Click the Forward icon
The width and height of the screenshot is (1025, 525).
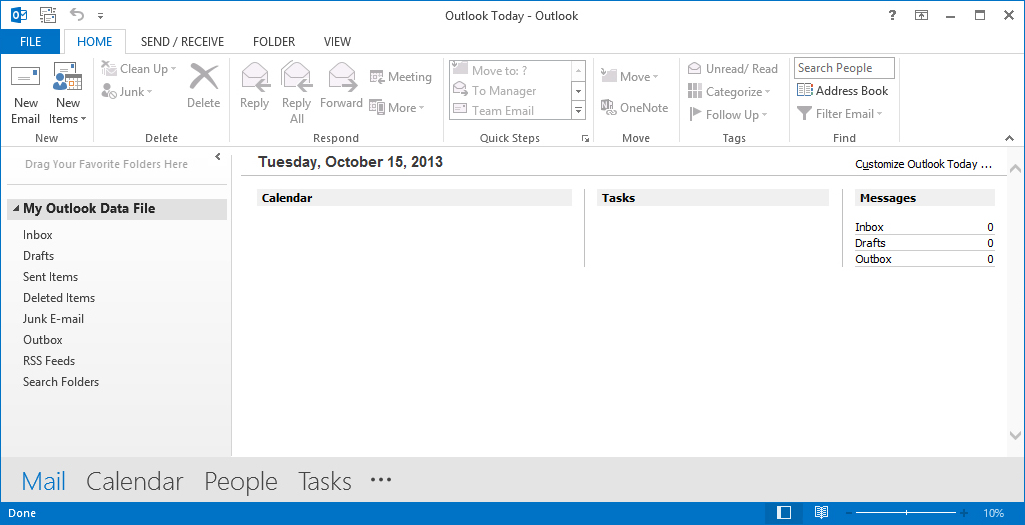(x=342, y=77)
